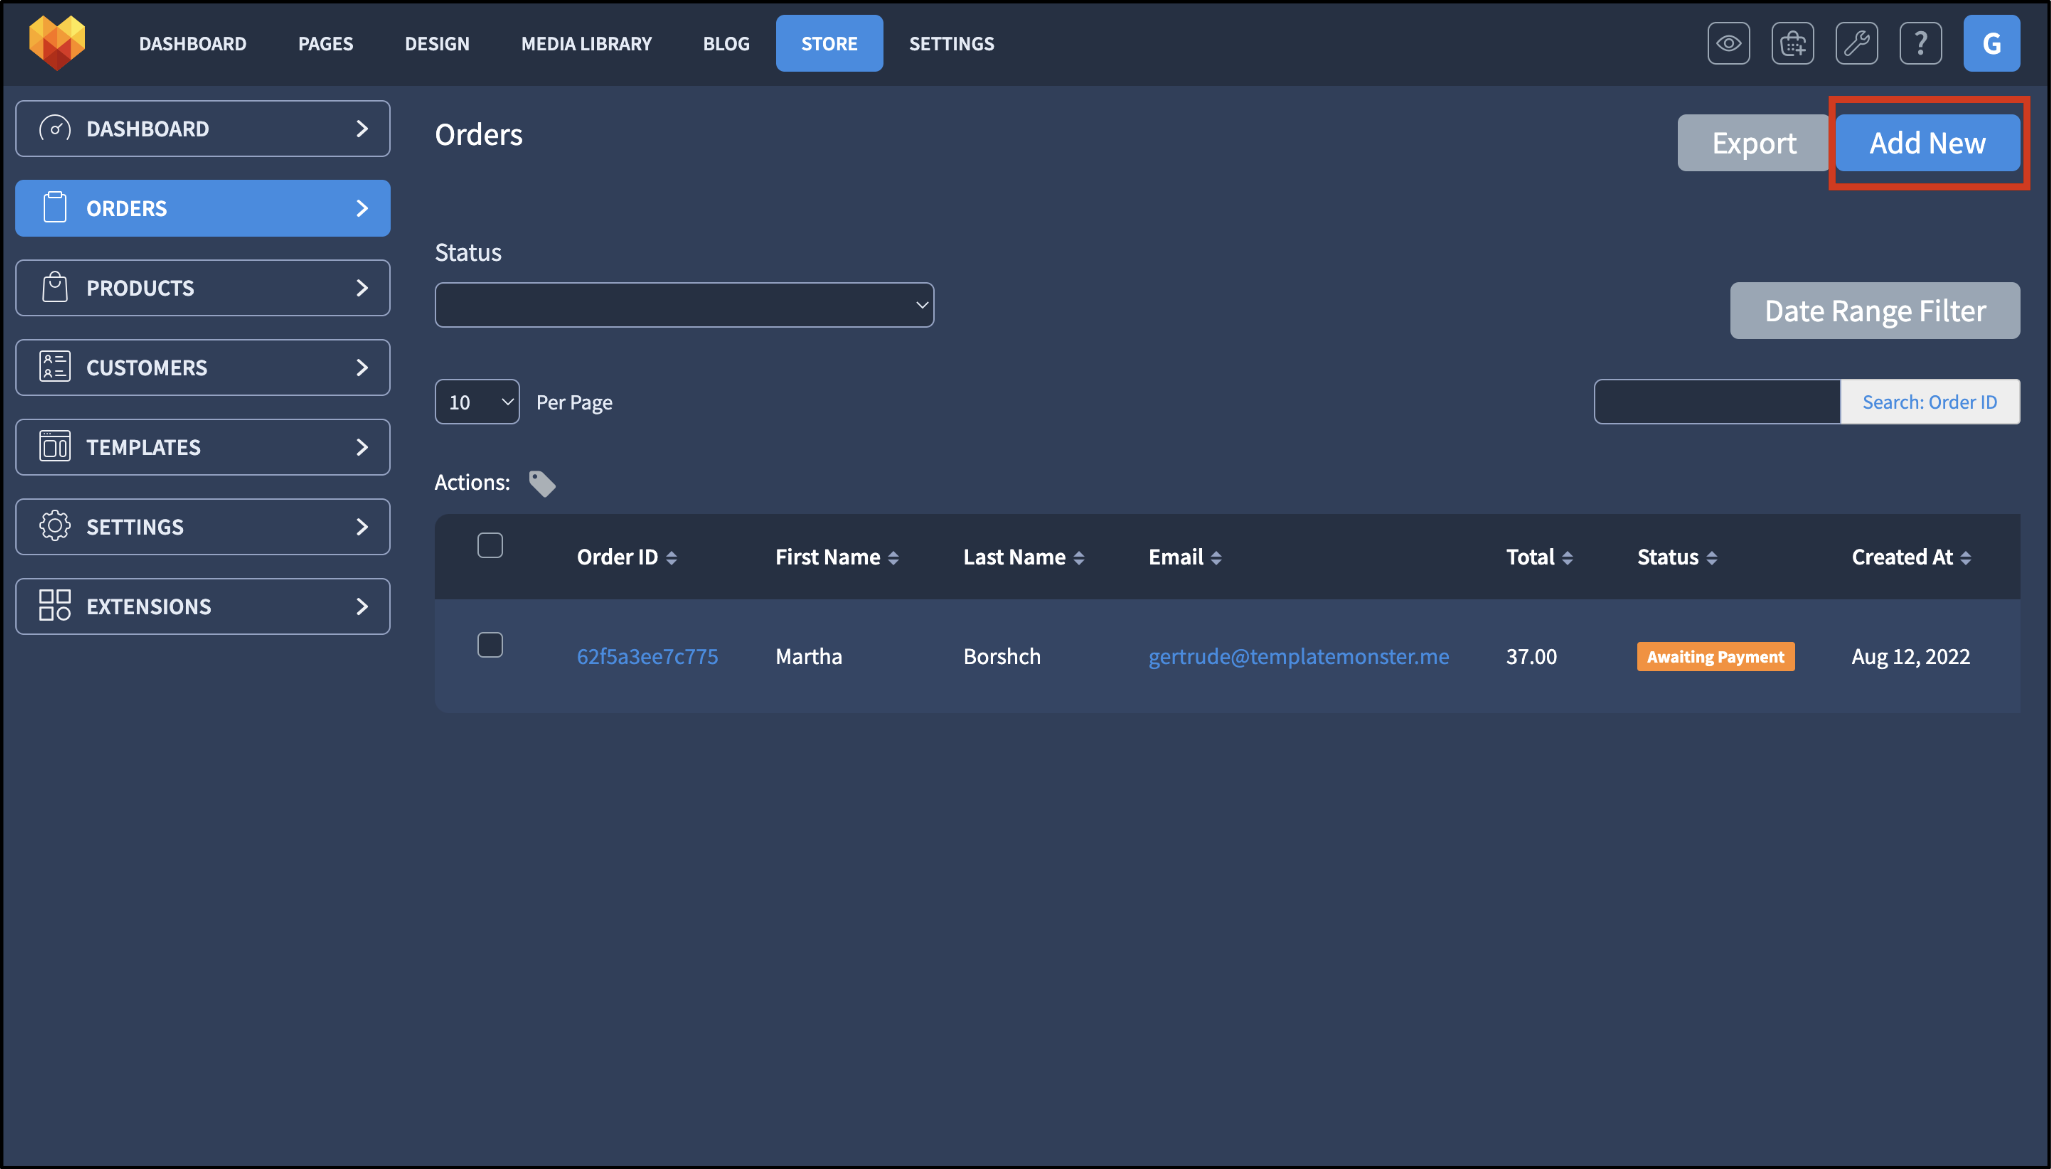Open help via the question mark icon
This screenshot has width=2051, height=1169.
[1920, 43]
